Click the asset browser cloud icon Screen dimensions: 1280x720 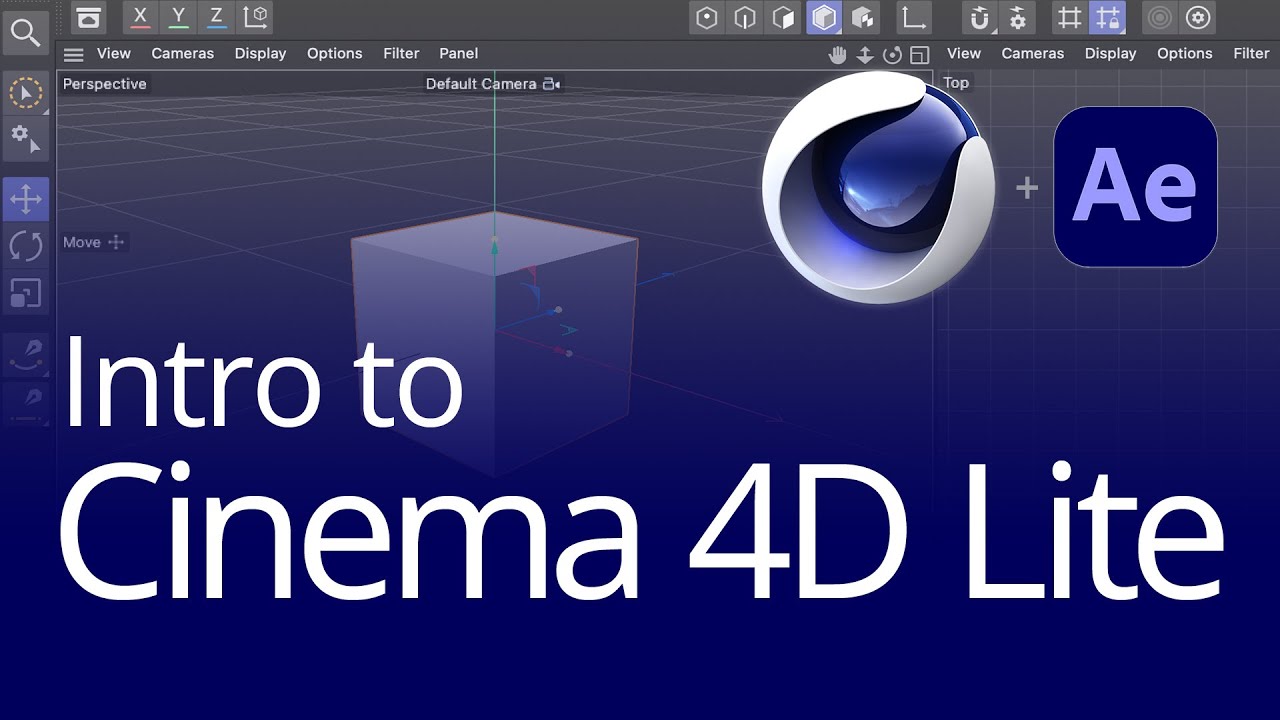click(x=89, y=17)
